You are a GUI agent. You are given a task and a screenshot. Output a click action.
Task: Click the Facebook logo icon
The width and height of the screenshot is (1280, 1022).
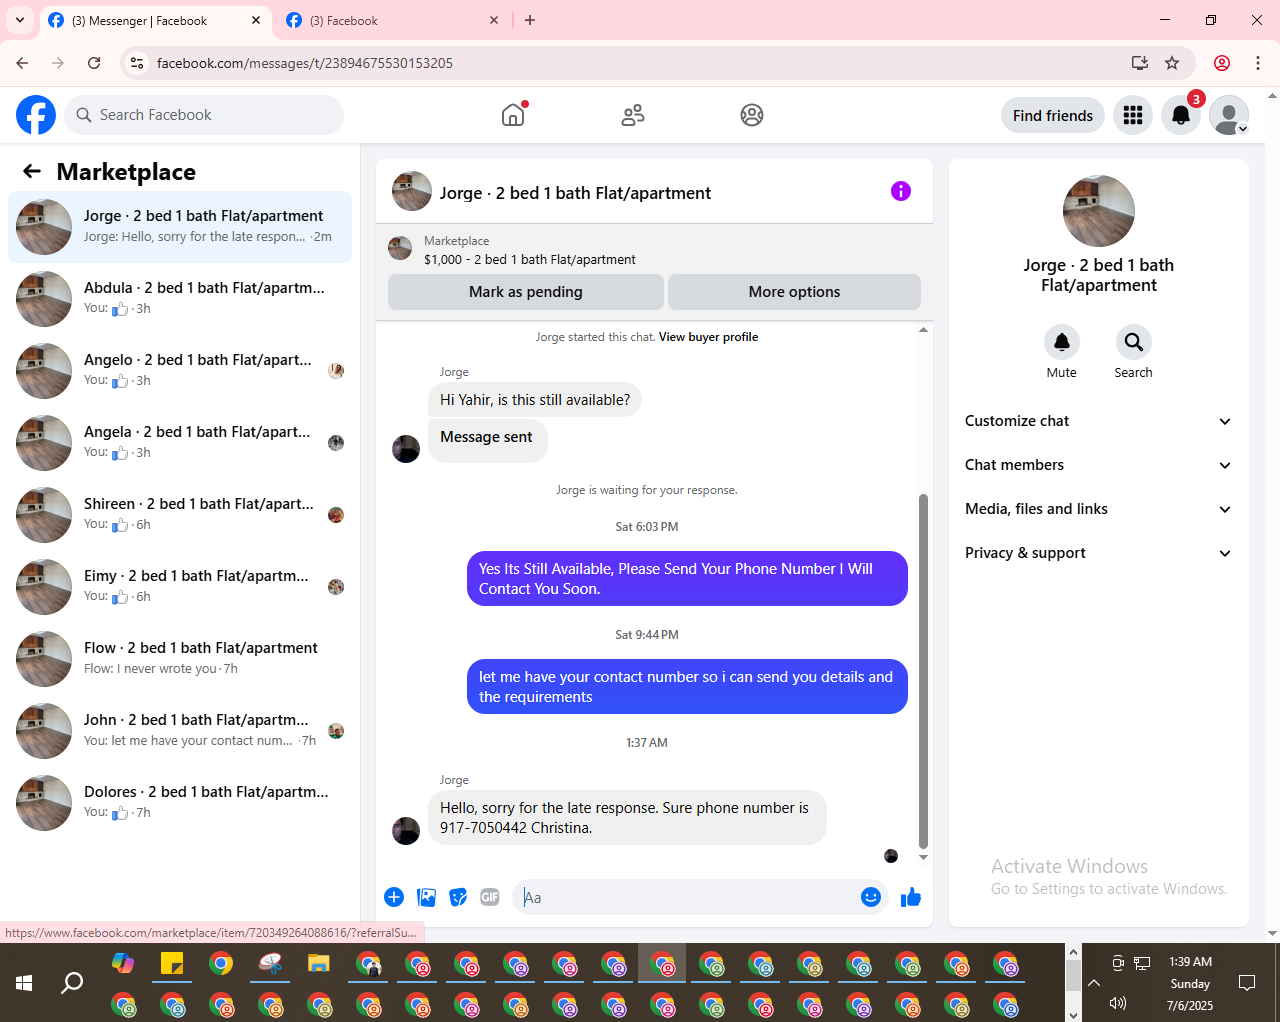[x=36, y=115]
